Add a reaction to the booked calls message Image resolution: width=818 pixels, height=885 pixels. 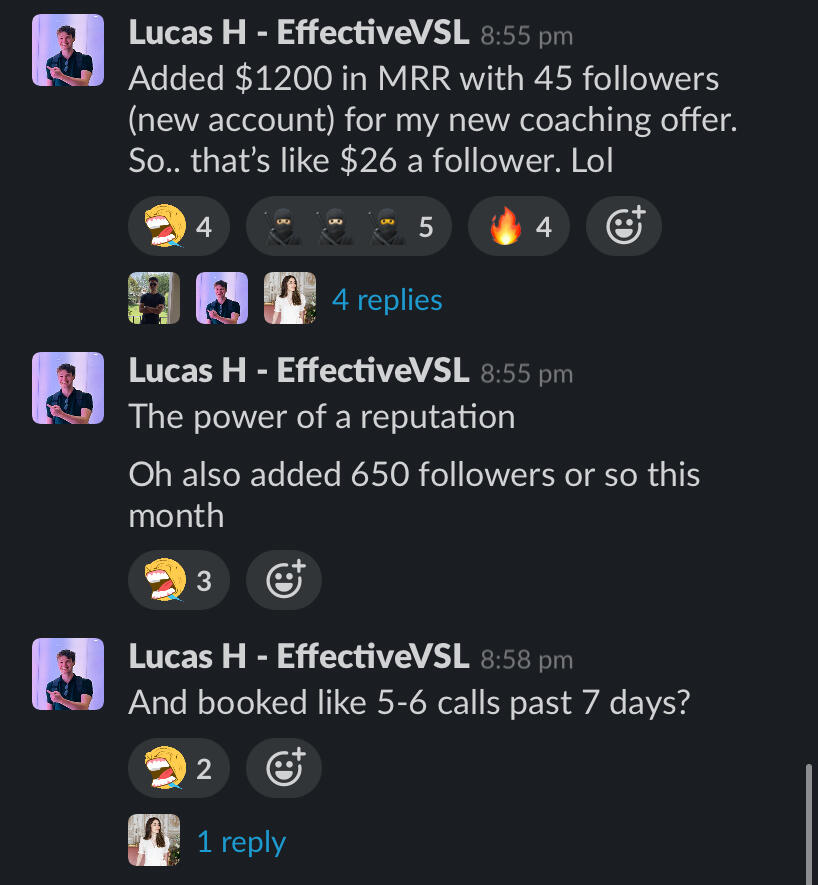click(x=283, y=768)
